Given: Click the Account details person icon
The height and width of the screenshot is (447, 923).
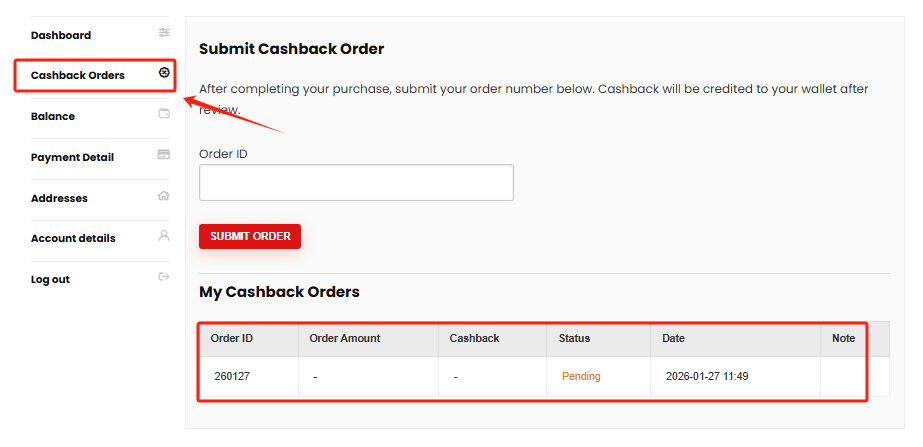Looking at the screenshot, I should click(x=164, y=236).
